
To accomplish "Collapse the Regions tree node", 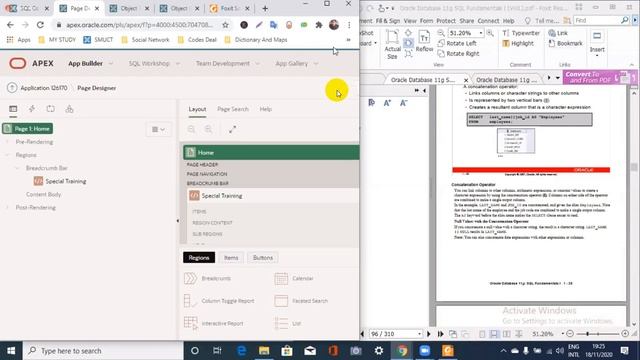I will 7,155.
